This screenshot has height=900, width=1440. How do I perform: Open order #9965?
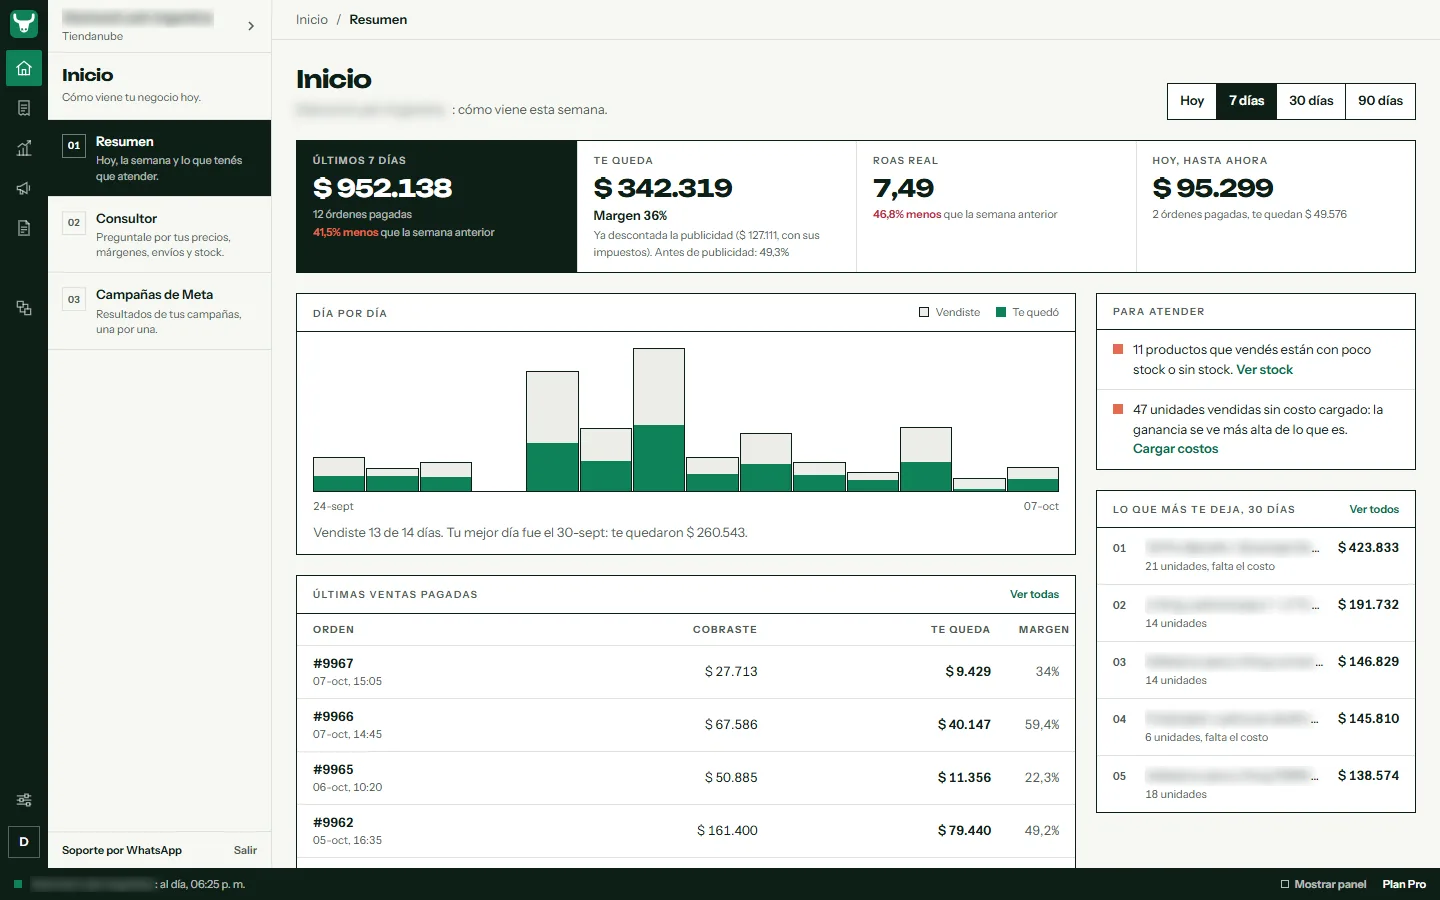(x=686, y=778)
